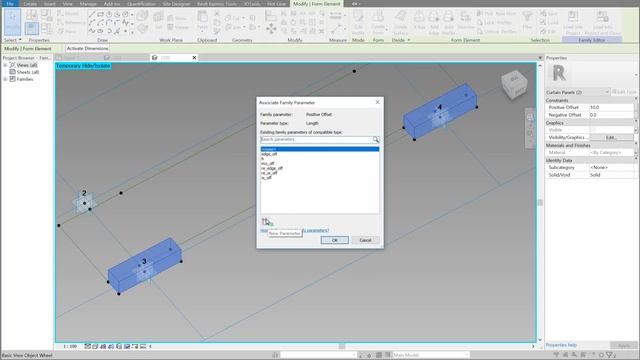Click the filter icon in status bar
The image size is (640, 360).
coord(610,355)
